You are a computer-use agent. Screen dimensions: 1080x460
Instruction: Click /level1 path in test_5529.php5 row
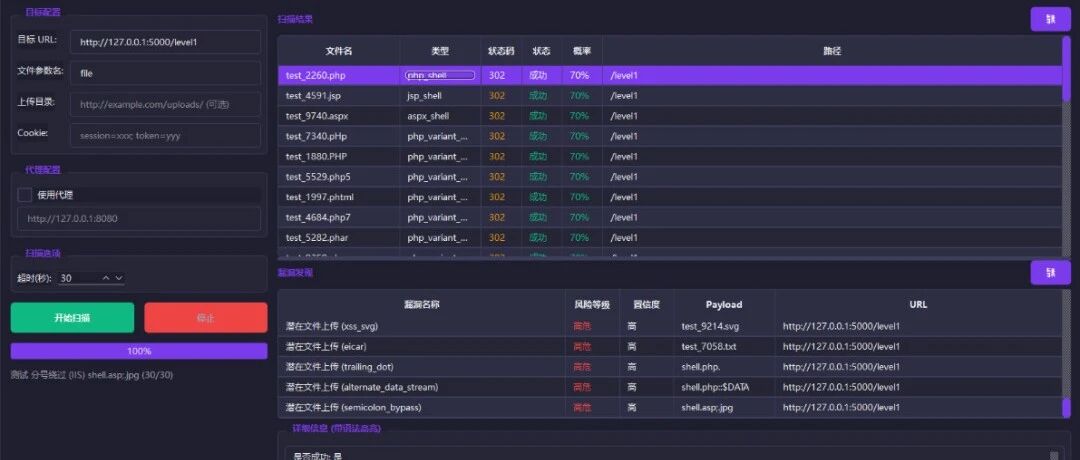(x=624, y=177)
